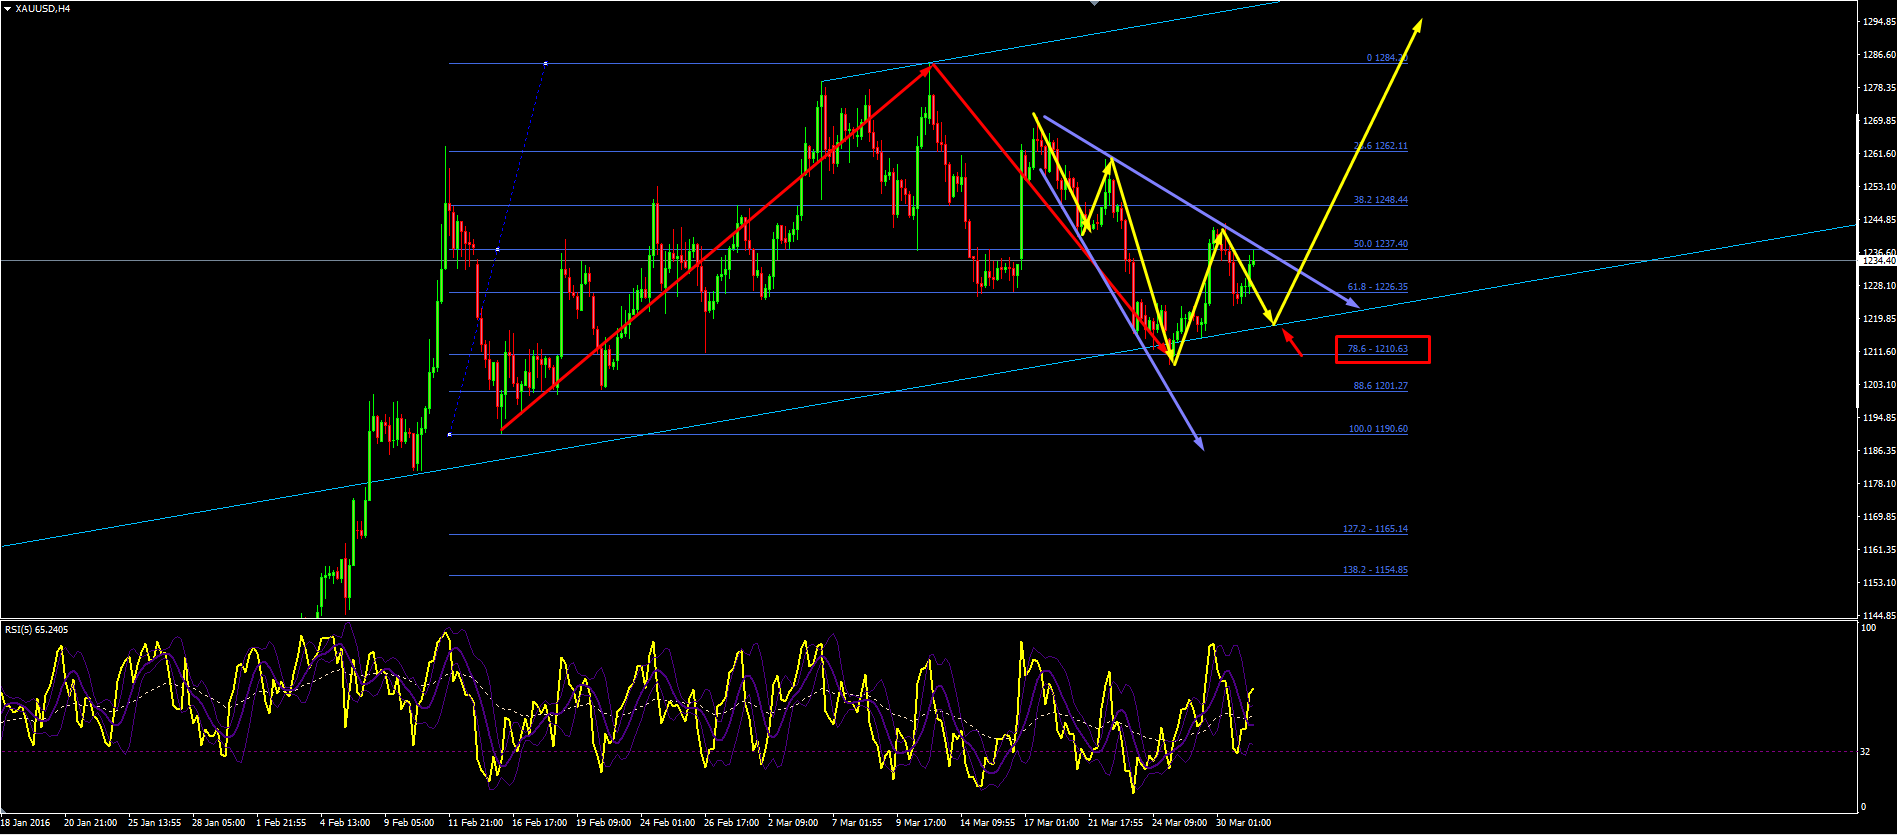The image size is (1897, 836).
Task: Select the purple arrowhead pointing down near 1190.60
Action: pos(1199,443)
